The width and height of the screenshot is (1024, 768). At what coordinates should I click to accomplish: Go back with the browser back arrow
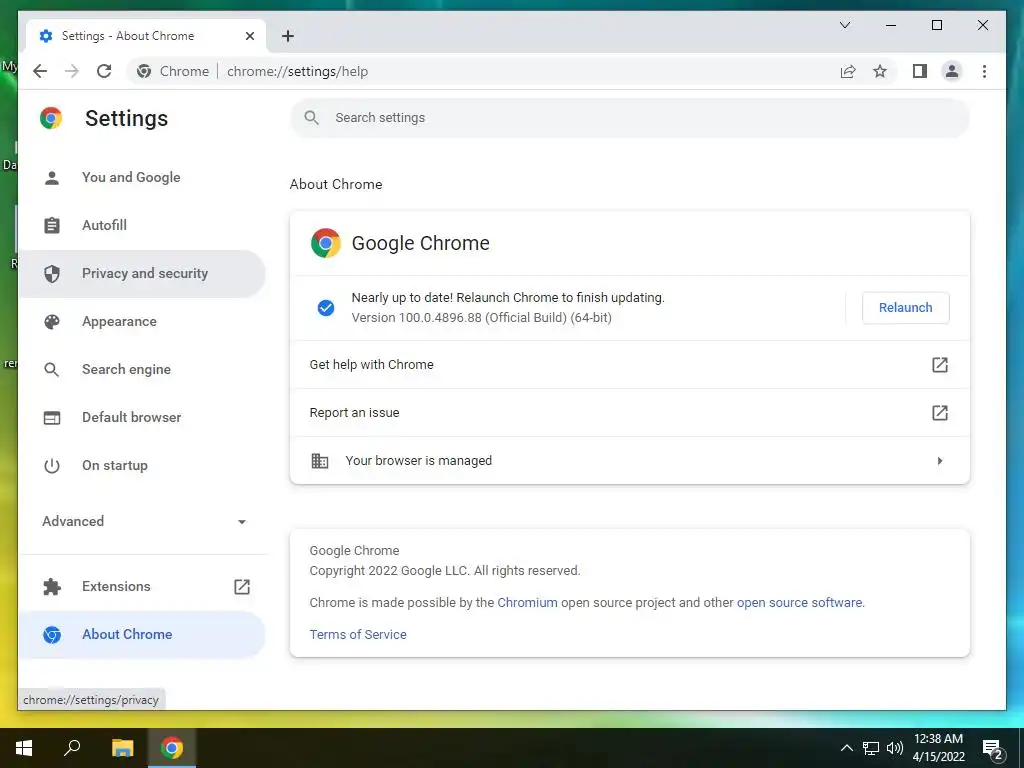point(40,71)
